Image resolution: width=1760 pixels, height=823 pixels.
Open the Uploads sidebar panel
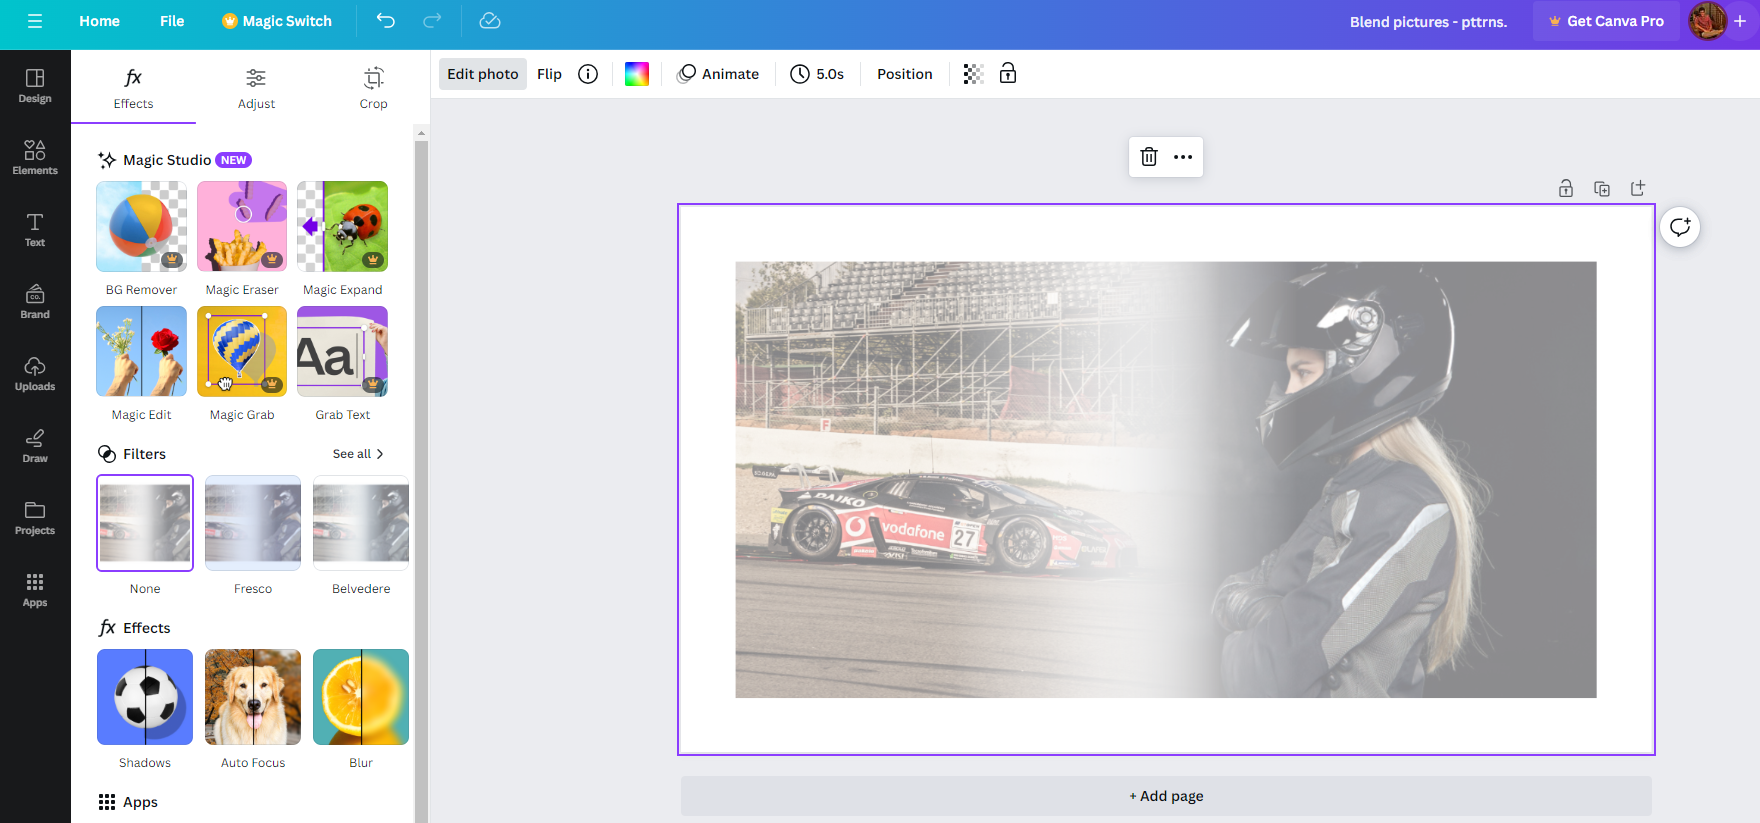(x=35, y=374)
